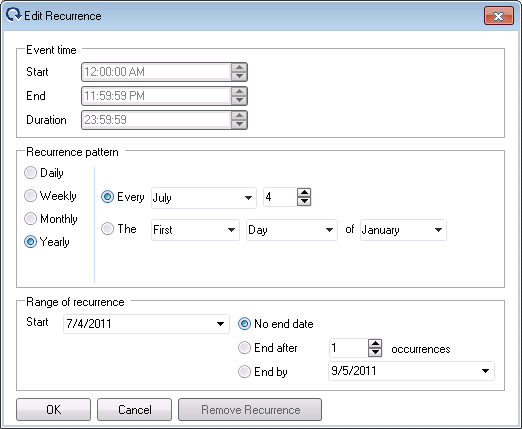Open the Day type dropdown

pos(292,230)
